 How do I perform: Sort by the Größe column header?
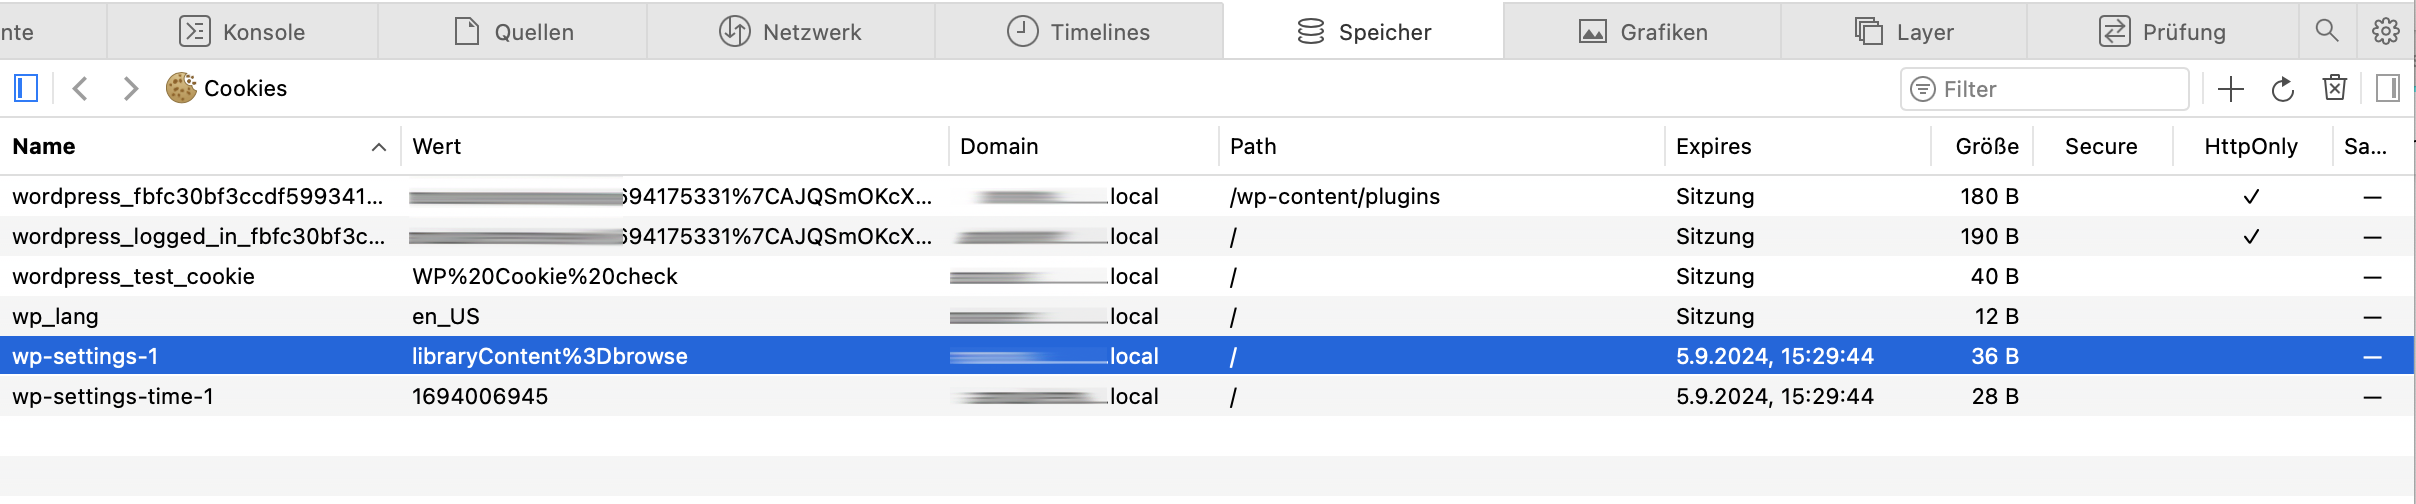coord(1986,146)
